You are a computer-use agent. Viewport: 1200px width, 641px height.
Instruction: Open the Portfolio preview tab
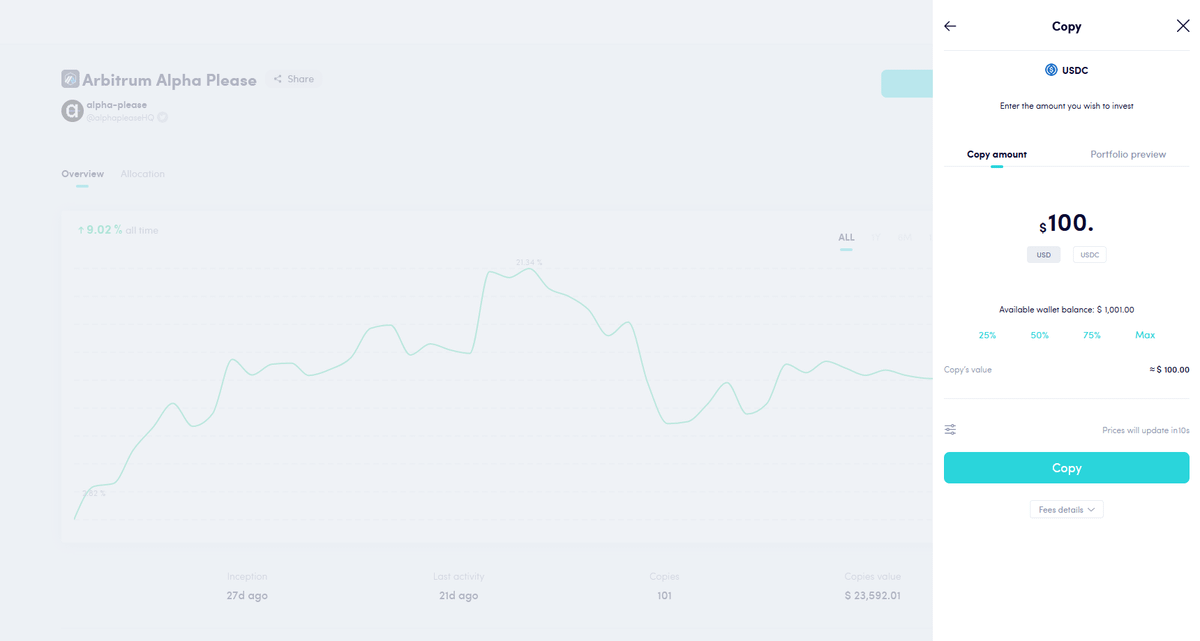(1127, 154)
